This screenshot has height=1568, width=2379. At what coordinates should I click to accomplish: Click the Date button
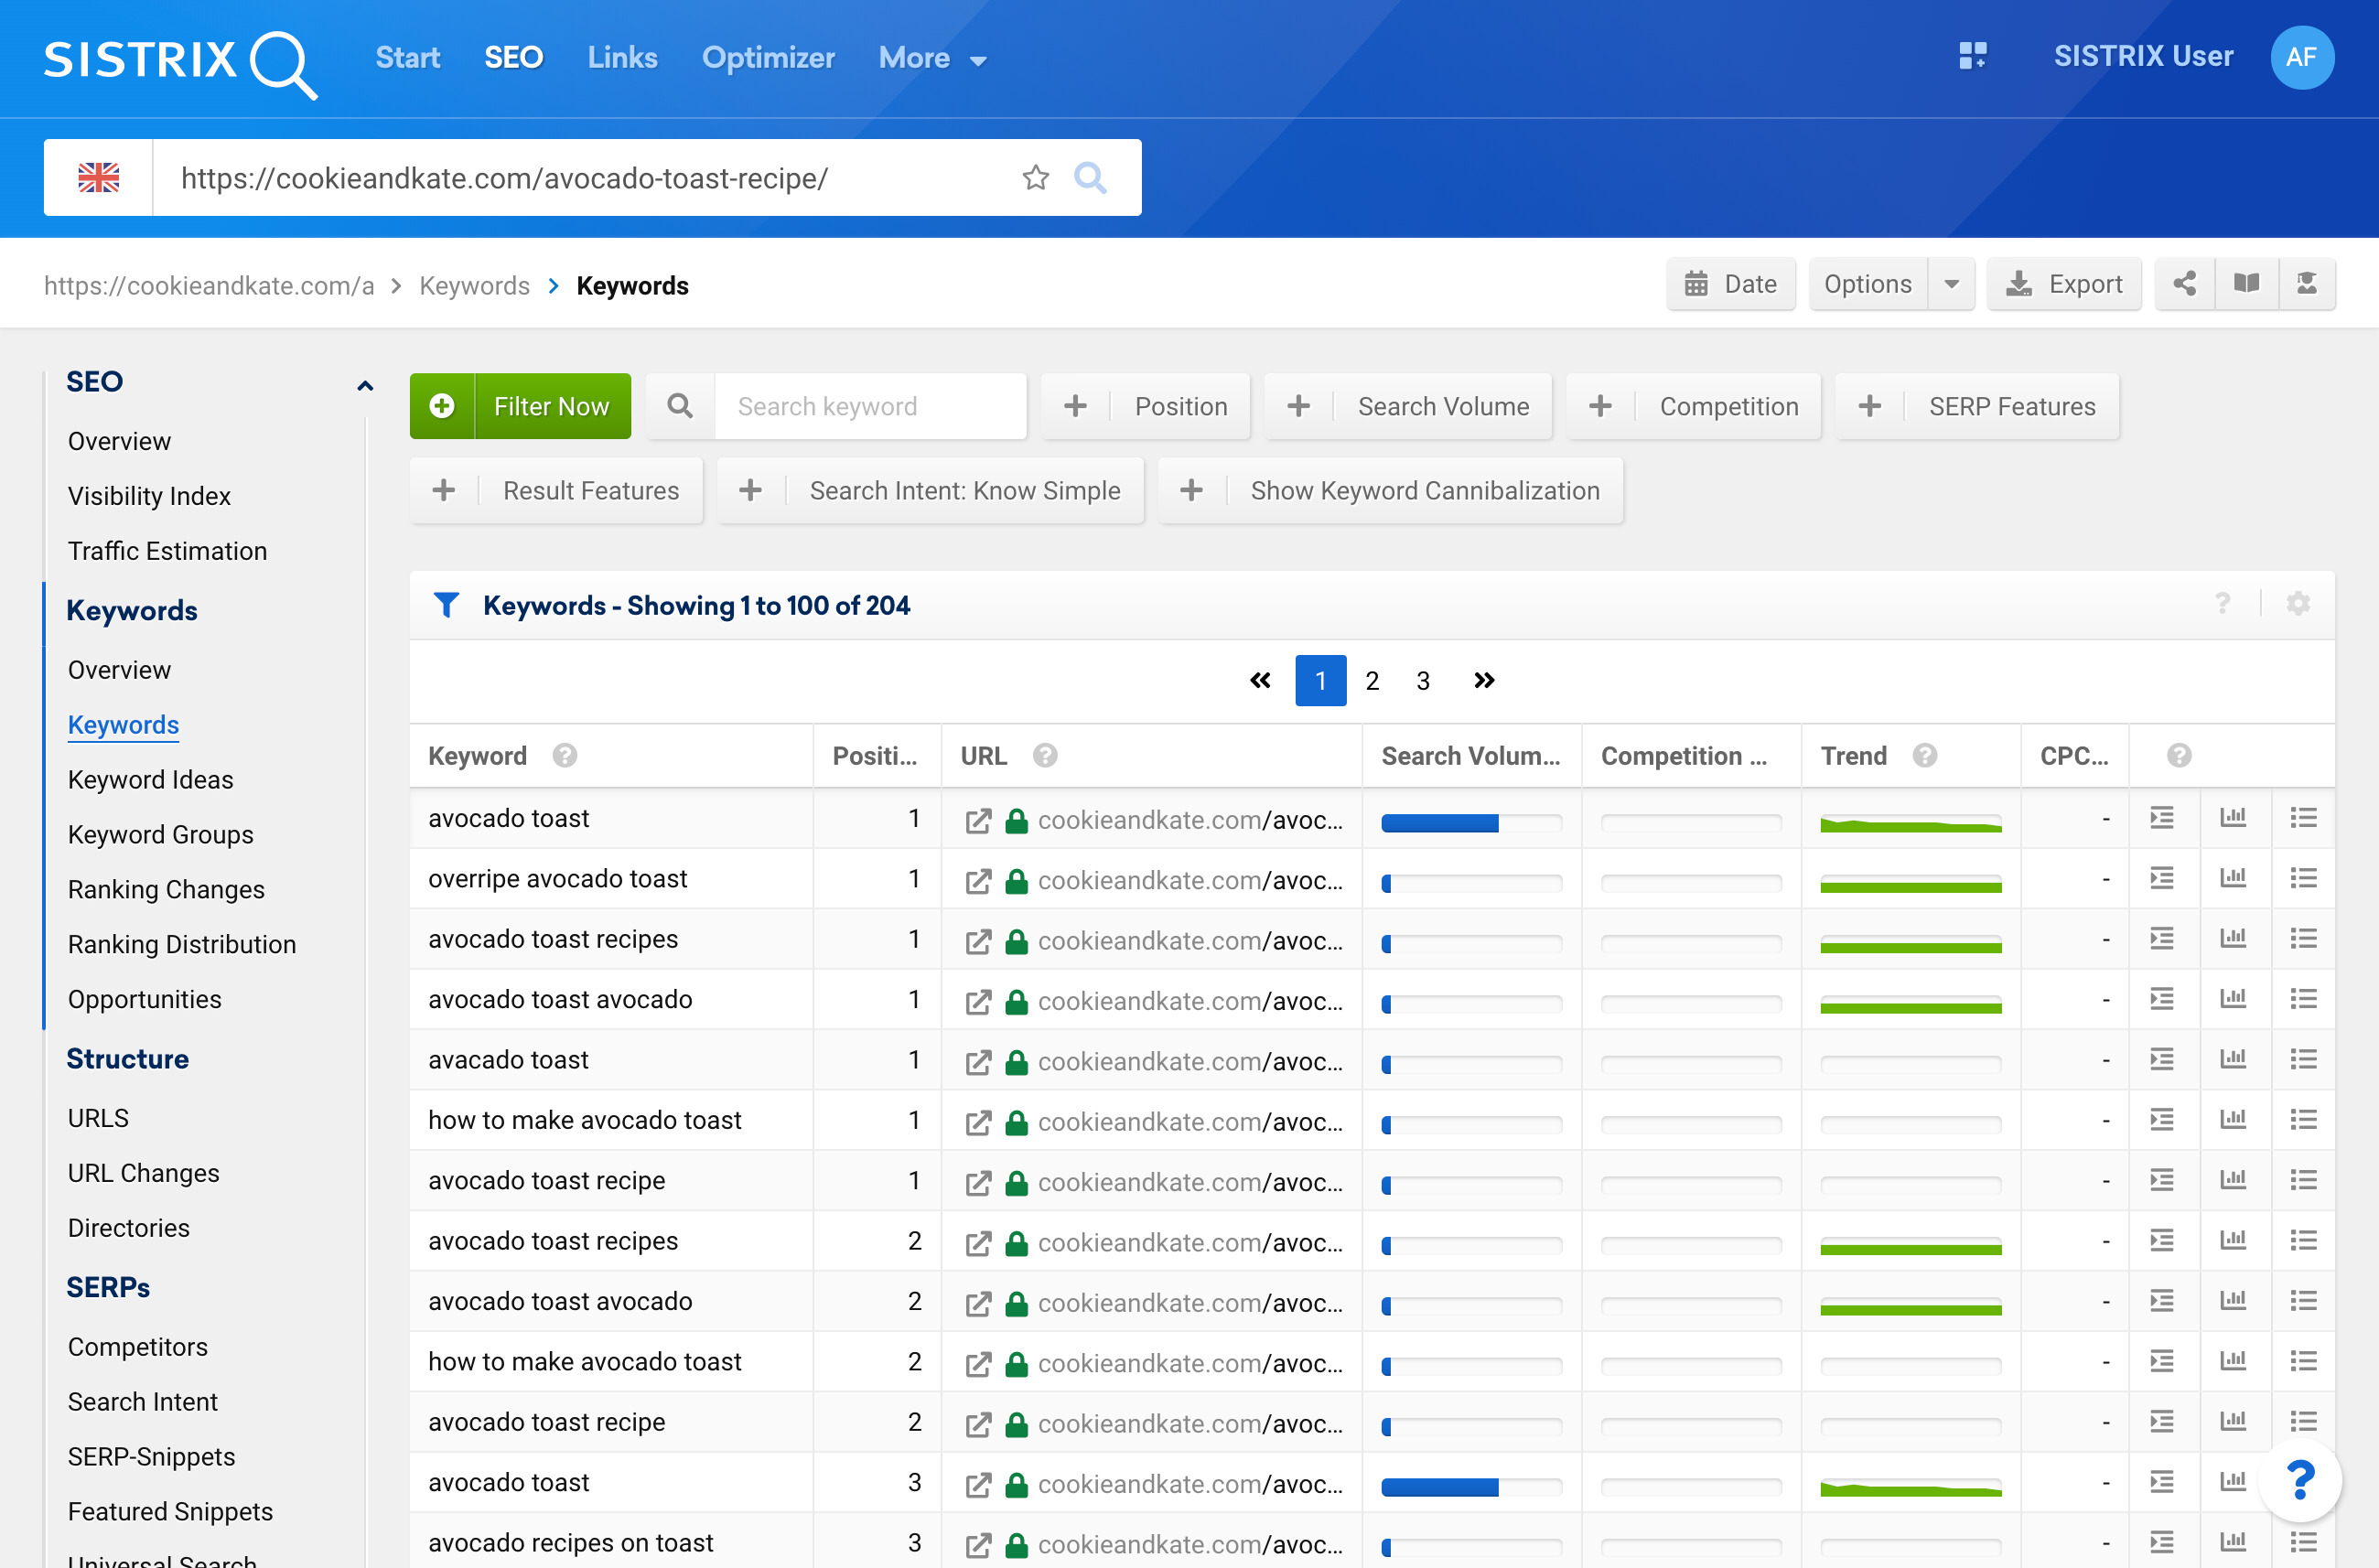(1730, 284)
